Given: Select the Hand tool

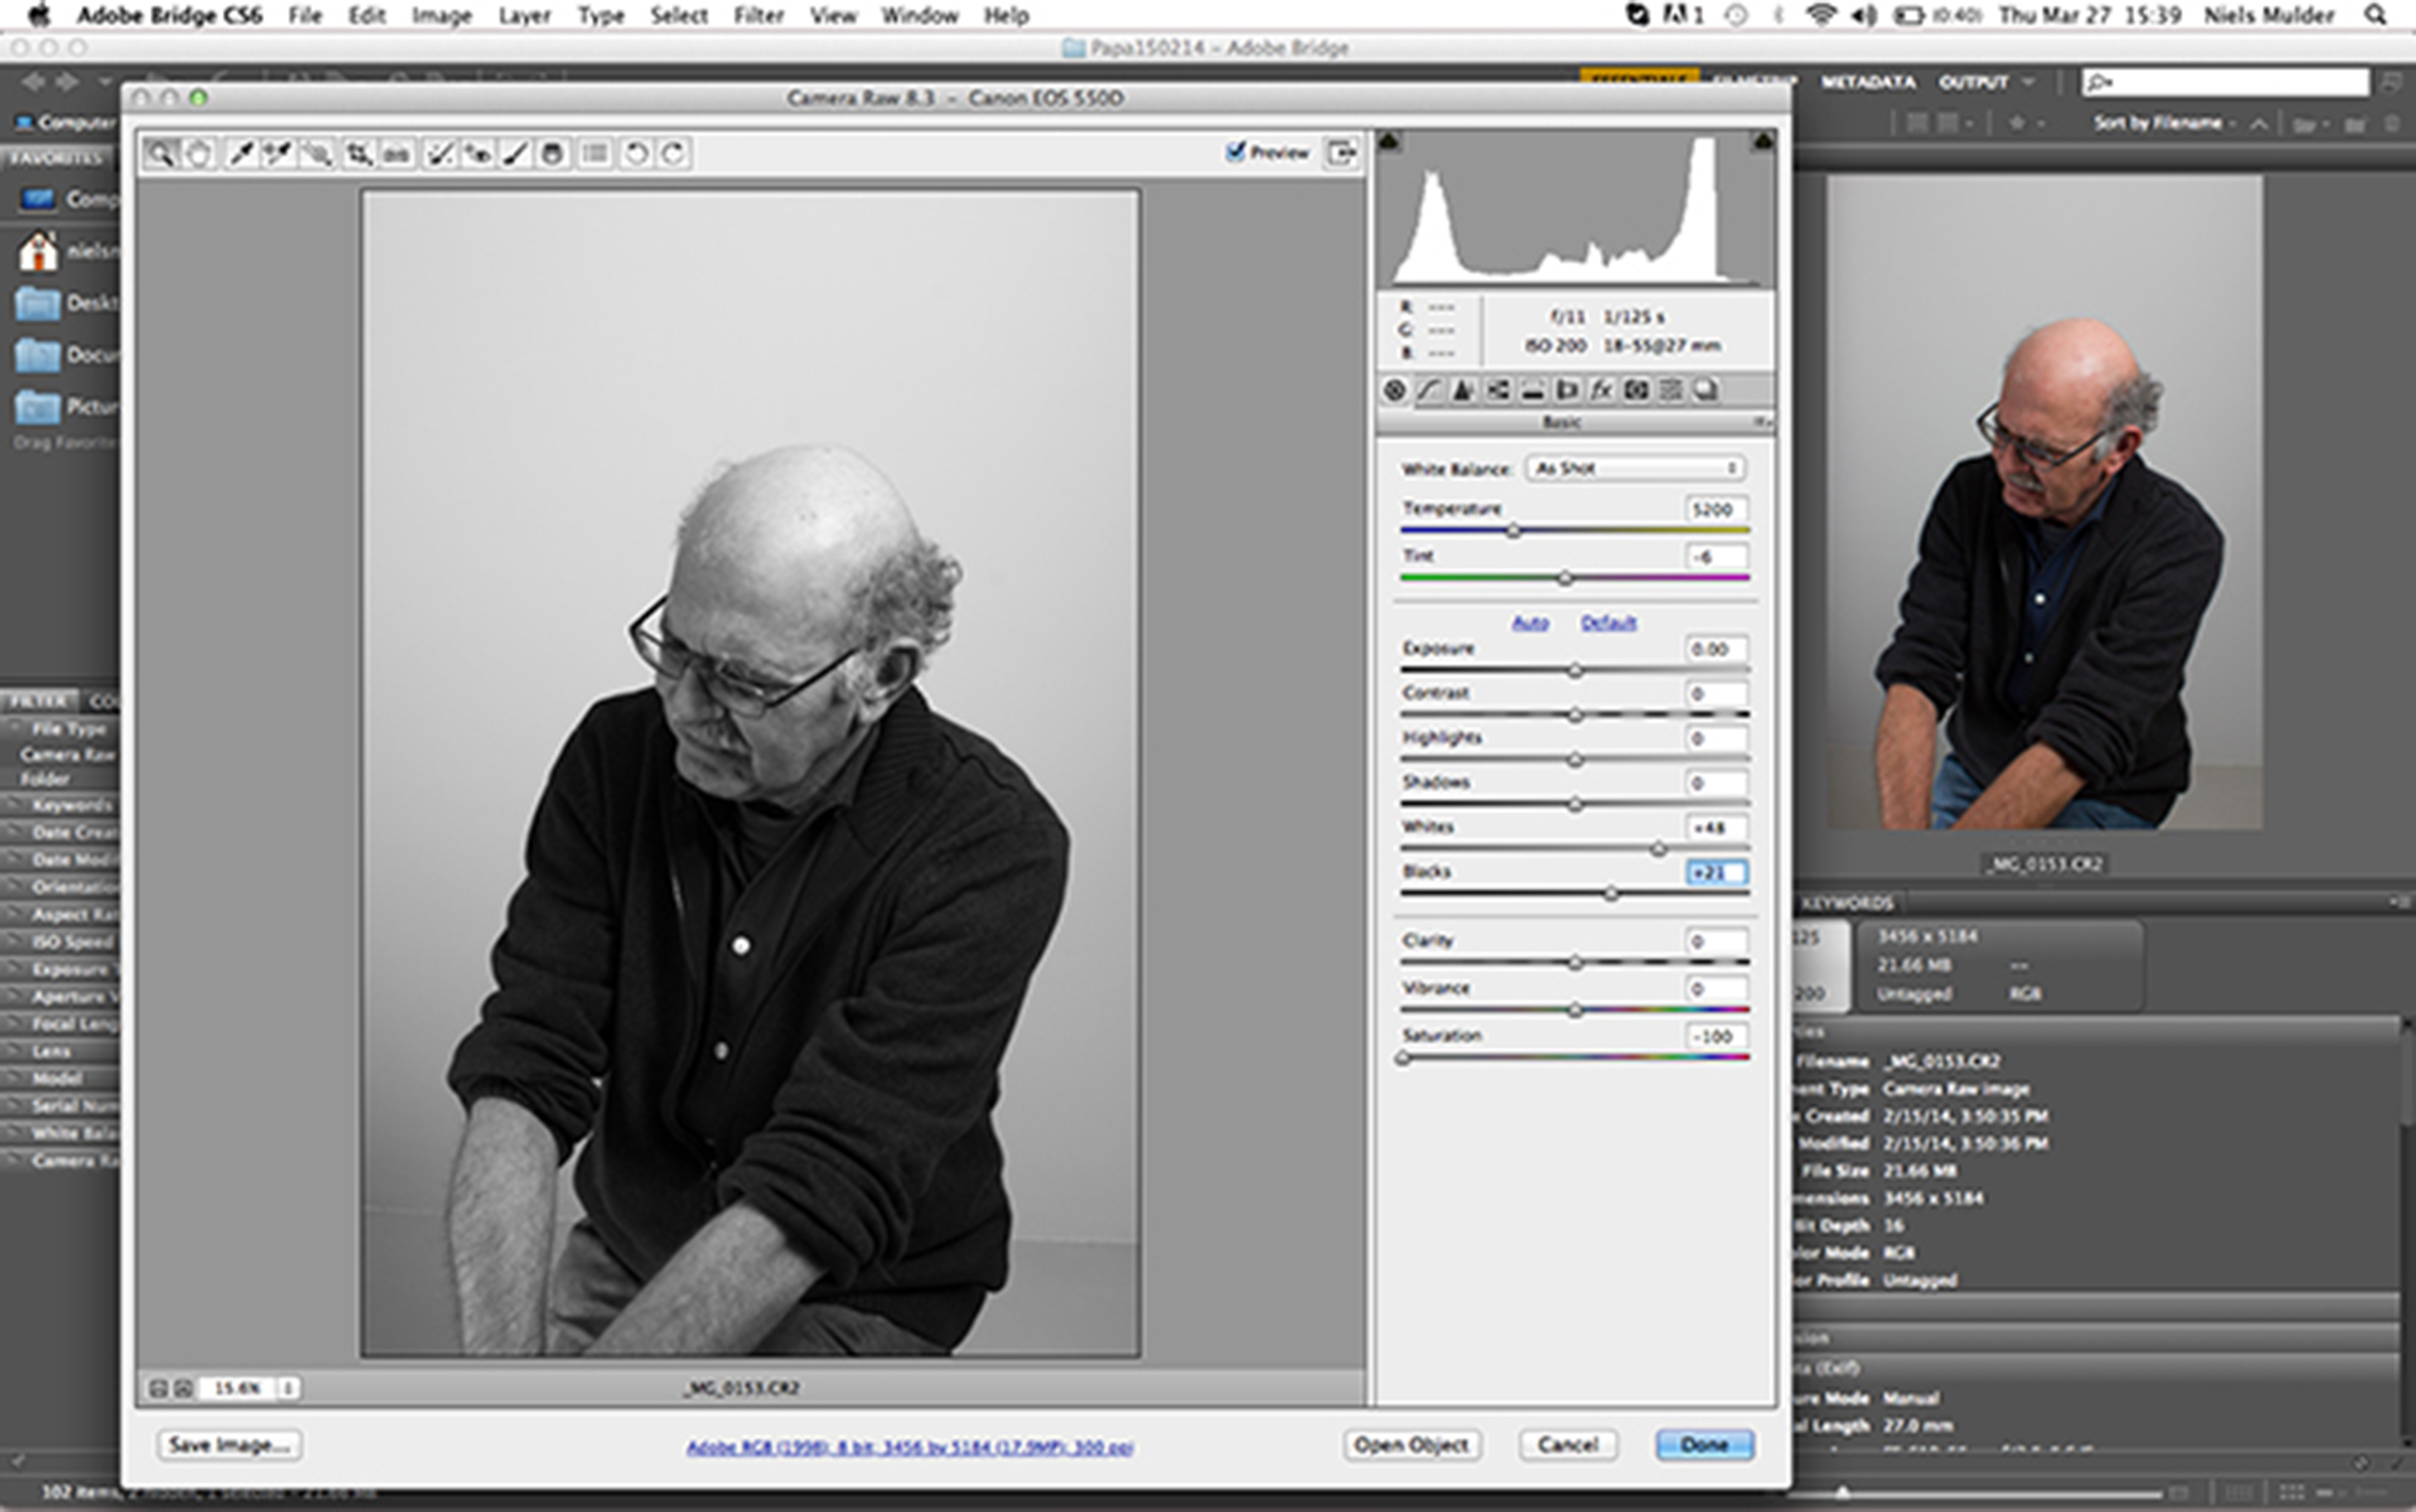Looking at the screenshot, I should pos(200,153).
